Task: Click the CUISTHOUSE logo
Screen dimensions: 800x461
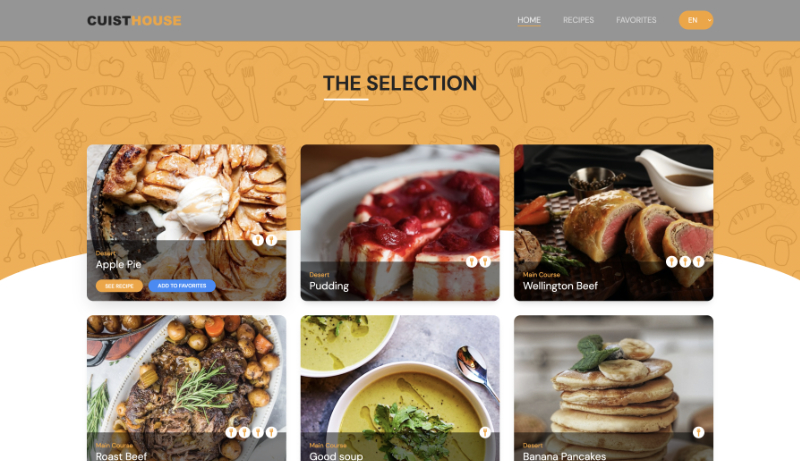Action: [134, 20]
